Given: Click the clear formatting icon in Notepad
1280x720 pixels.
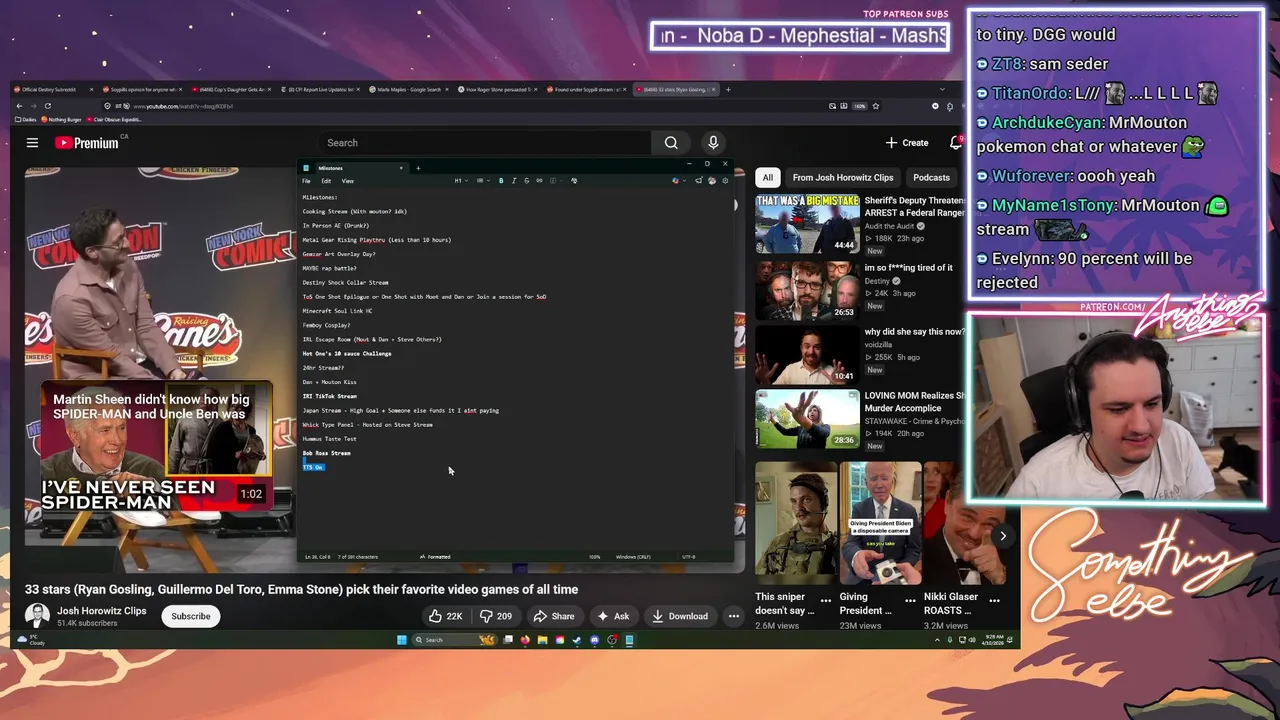Looking at the screenshot, I should (574, 181).
